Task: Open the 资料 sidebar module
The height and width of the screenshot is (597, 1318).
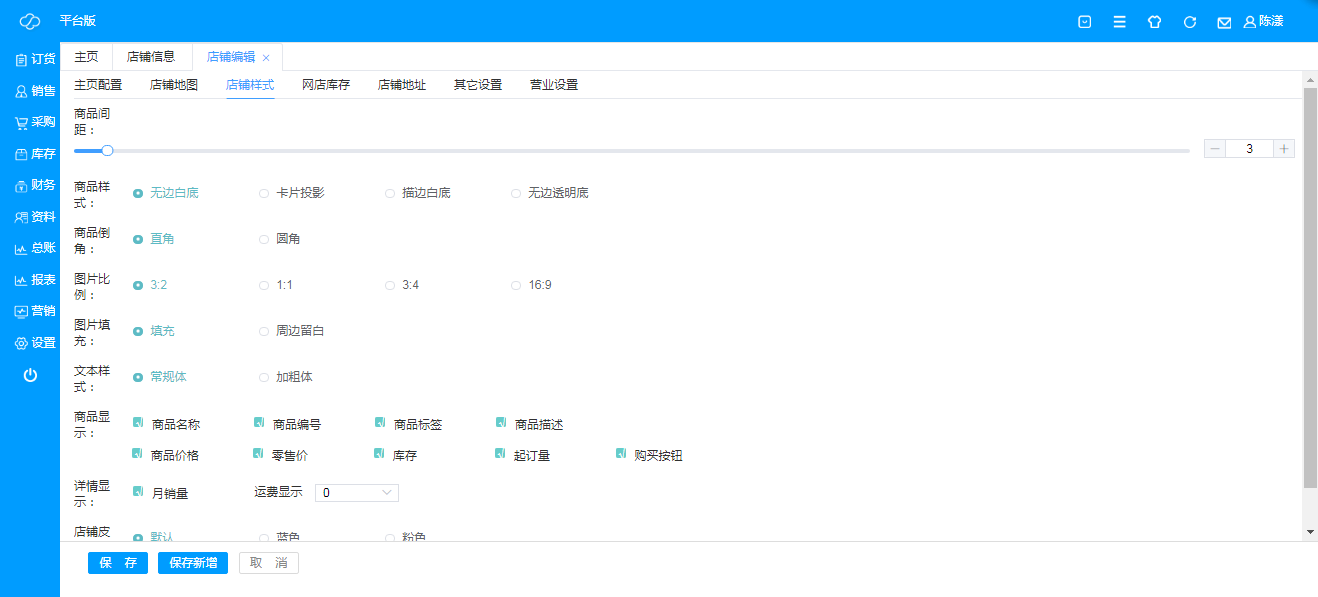Action: click(35, 217)
